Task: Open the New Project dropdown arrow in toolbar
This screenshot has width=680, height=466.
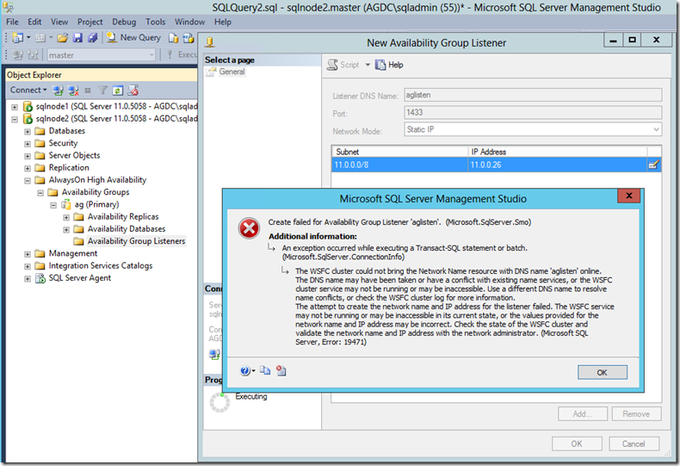Action: [29, 38]
